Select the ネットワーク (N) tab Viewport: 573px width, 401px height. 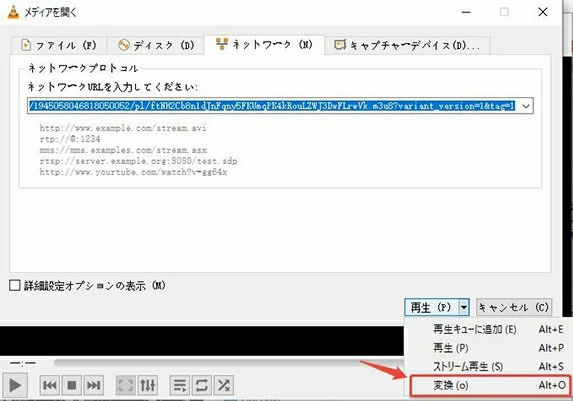[x=264, y=45]
